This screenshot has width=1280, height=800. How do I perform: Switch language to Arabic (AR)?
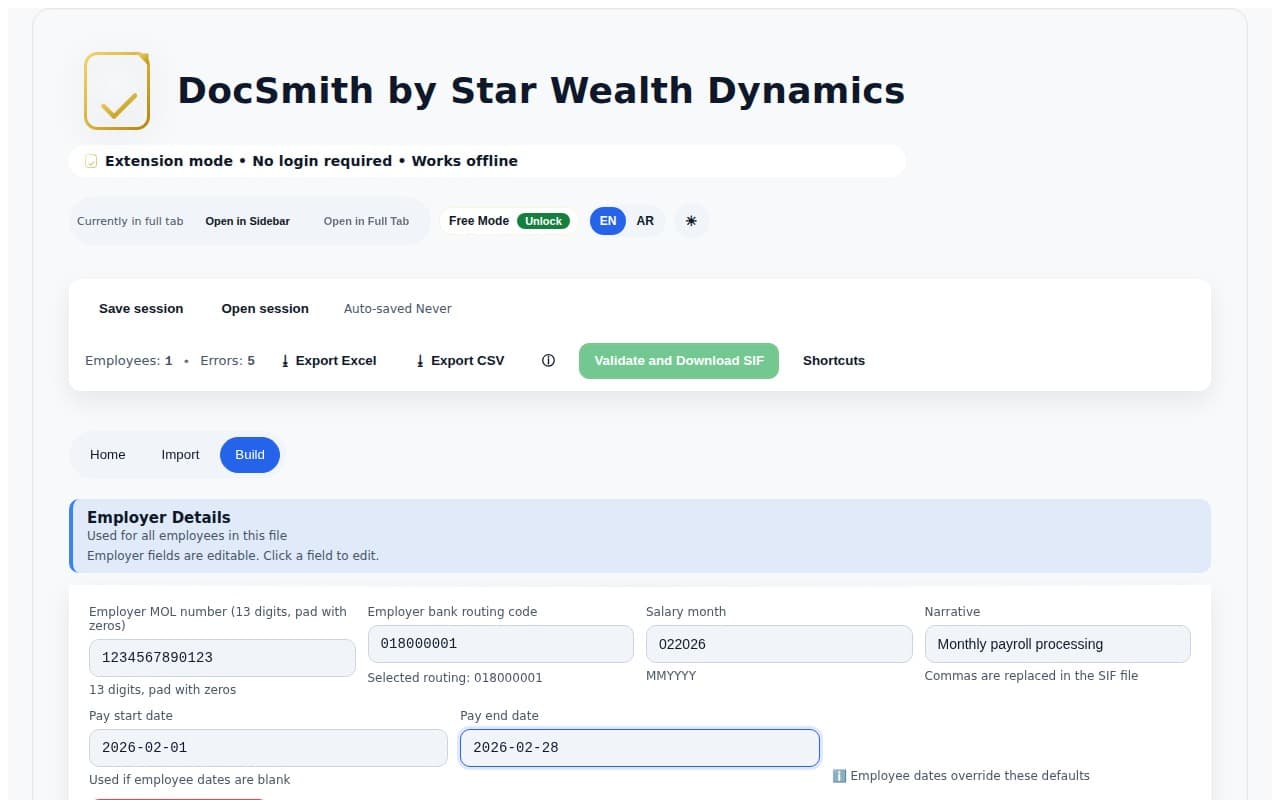[x=645, y=221]
